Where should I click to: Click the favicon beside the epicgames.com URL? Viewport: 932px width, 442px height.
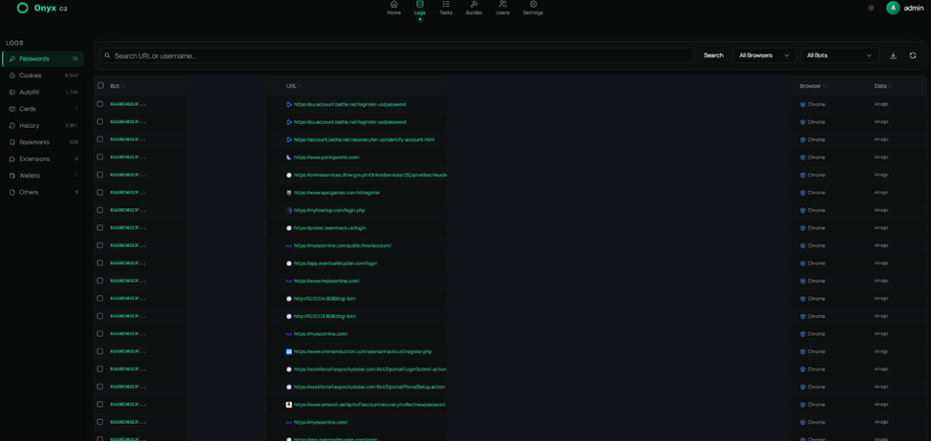289,192
